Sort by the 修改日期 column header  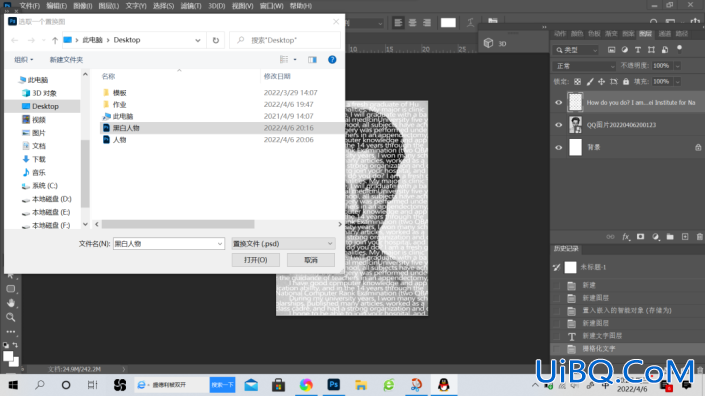[277, 76]
